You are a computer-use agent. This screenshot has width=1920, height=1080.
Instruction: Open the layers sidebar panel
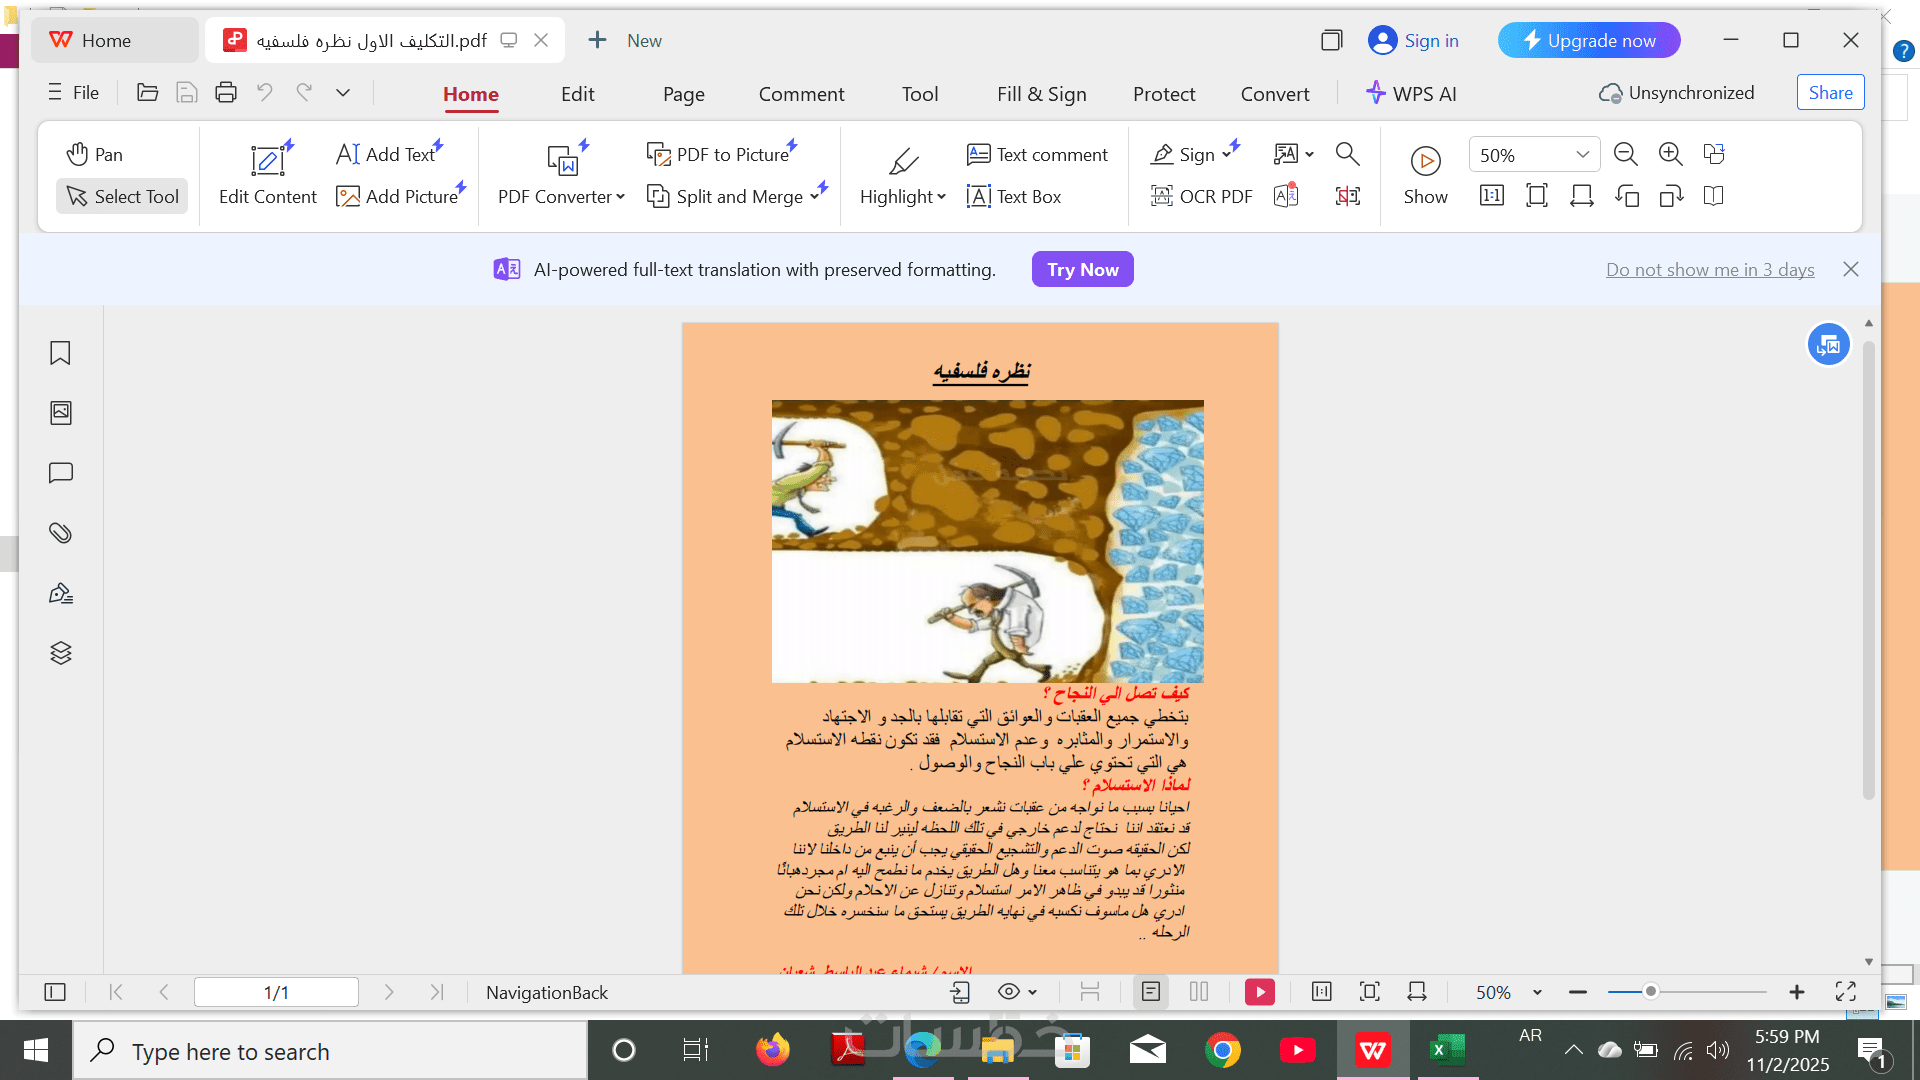pos(60,653)
